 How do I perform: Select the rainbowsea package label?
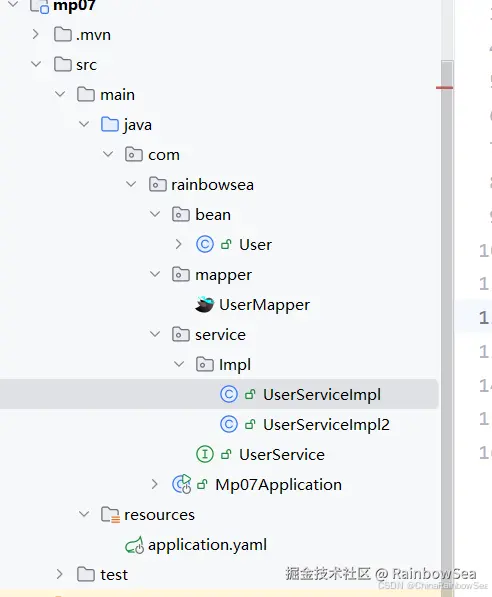click(x=212, y=185)
